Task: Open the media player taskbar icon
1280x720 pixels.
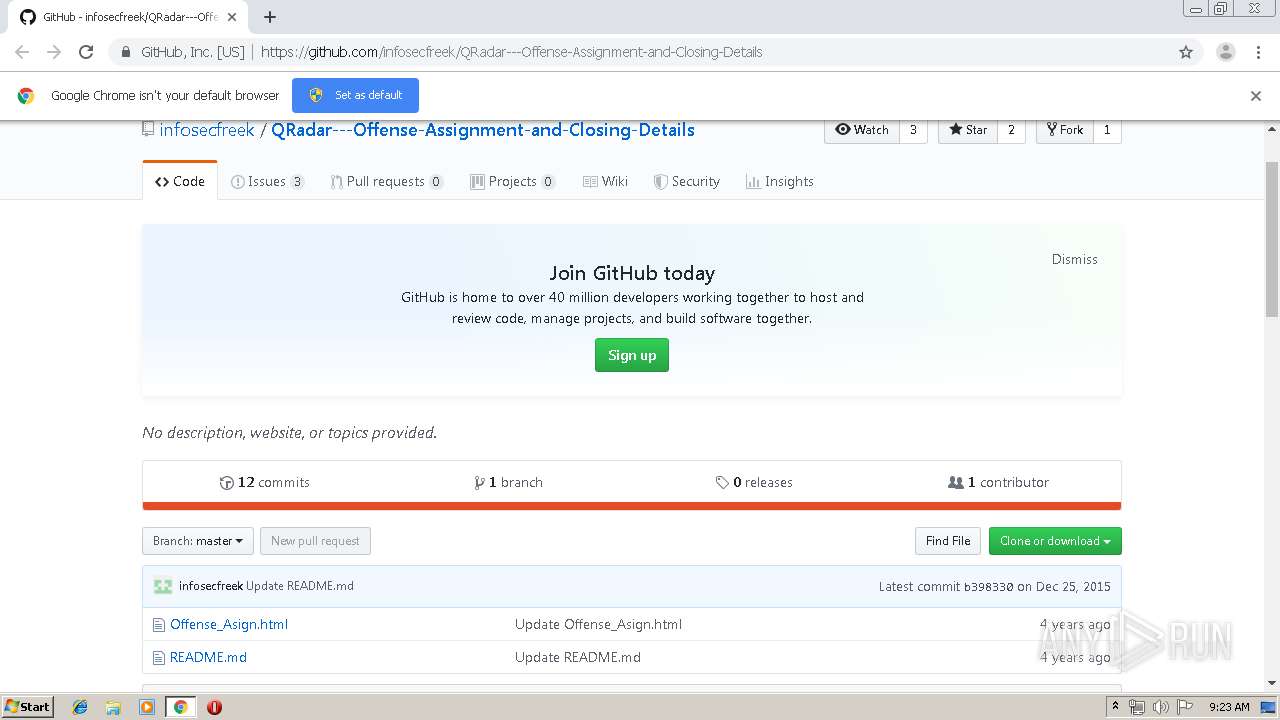Action: click(147, 707)
